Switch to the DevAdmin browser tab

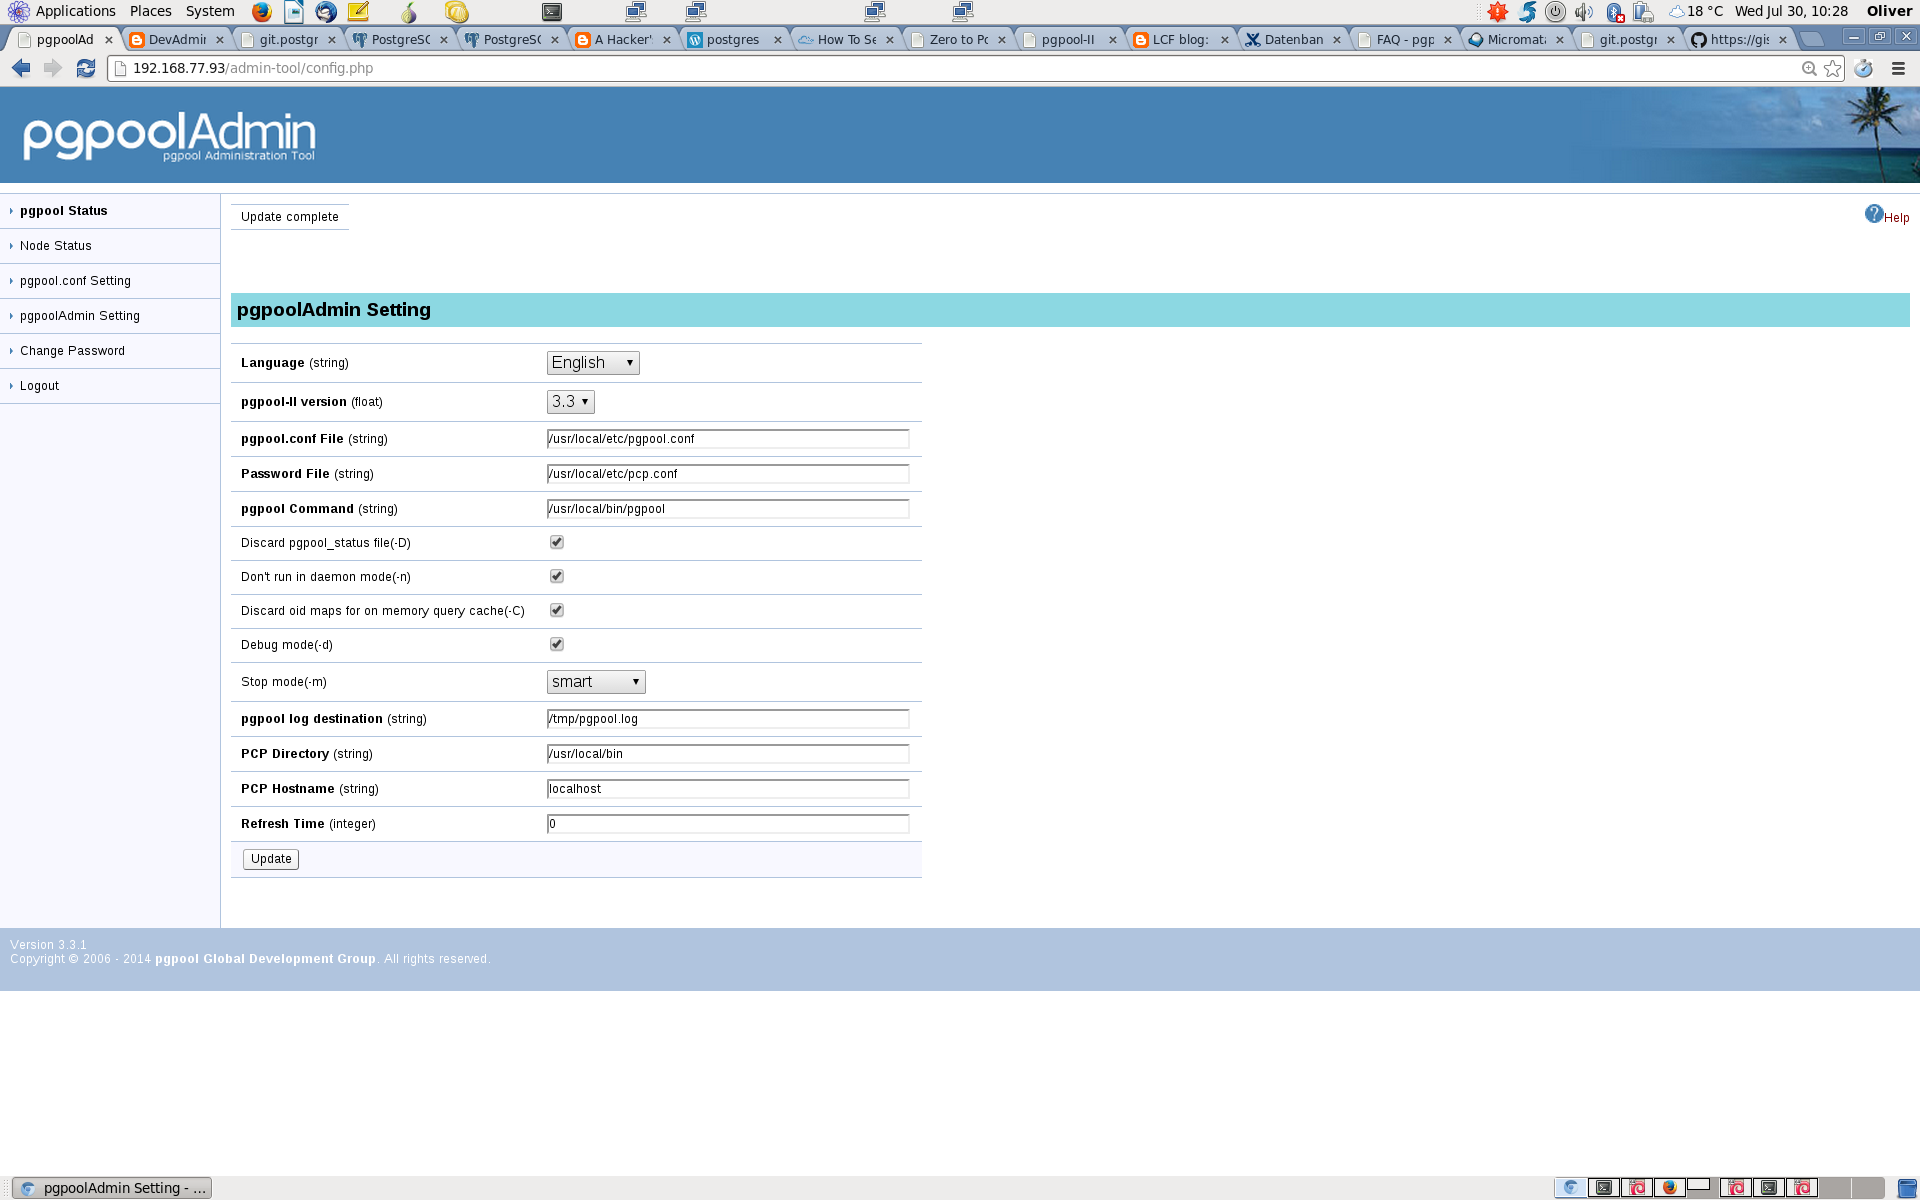[x=177, y=40]
